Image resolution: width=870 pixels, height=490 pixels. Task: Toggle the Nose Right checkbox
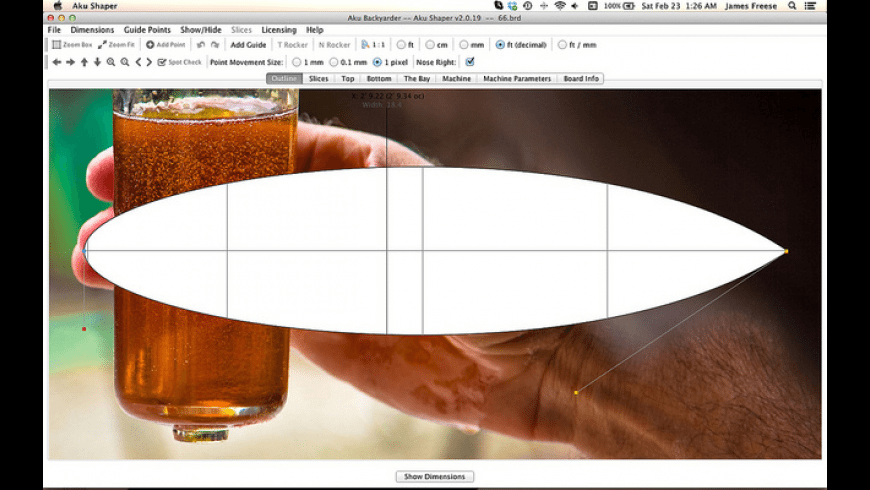[x=470, y=62]
